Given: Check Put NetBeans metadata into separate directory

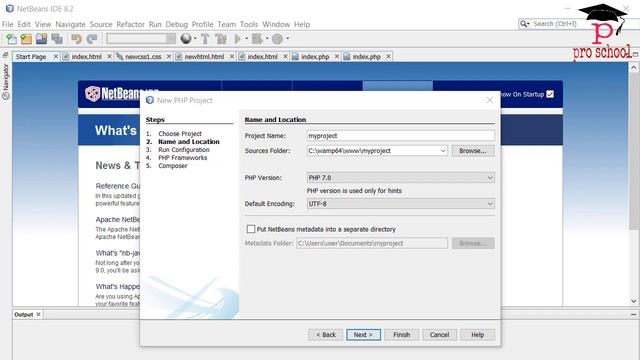Looking at the screenshot, I should pyautogui.click(x=251, y=229).
